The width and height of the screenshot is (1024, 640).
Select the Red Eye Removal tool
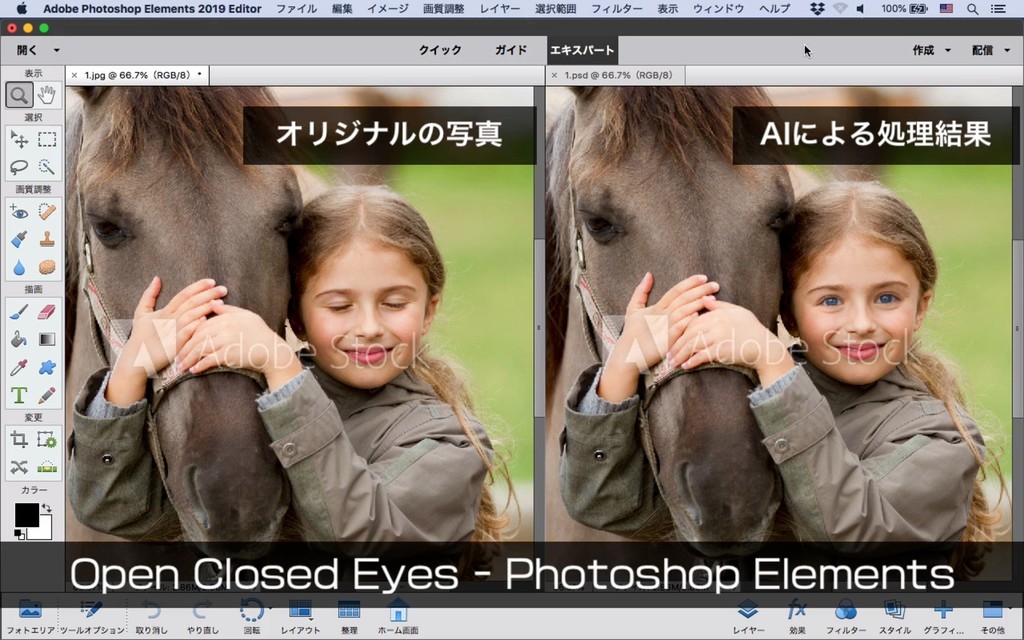click(x=19, y=212)
